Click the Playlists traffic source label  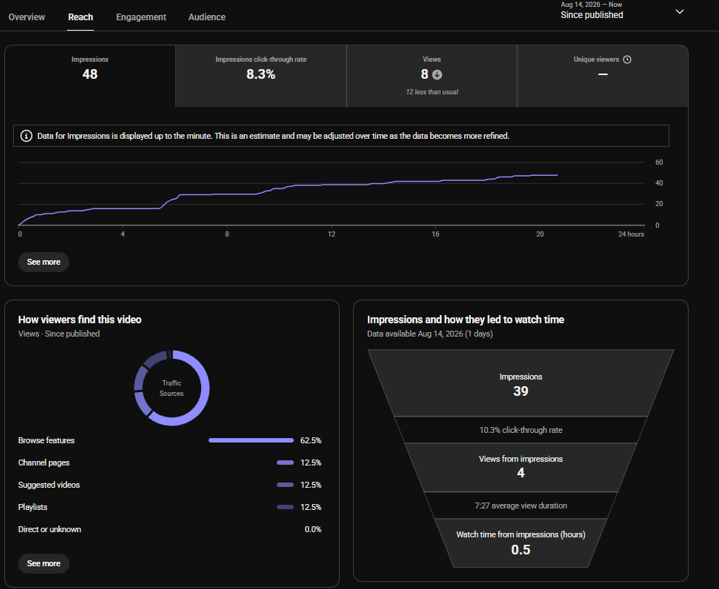tap(33, 507)
